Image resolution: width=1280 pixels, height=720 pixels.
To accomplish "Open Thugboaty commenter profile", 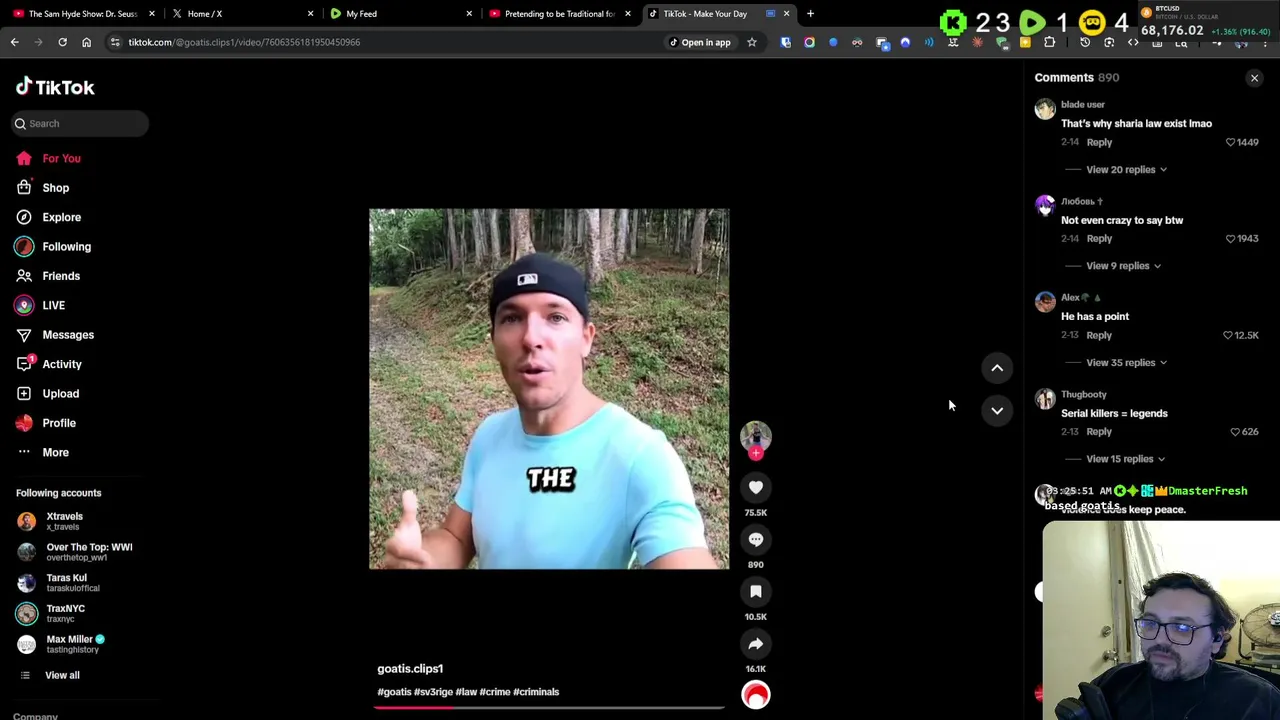I will click(x=1084, y=394).
